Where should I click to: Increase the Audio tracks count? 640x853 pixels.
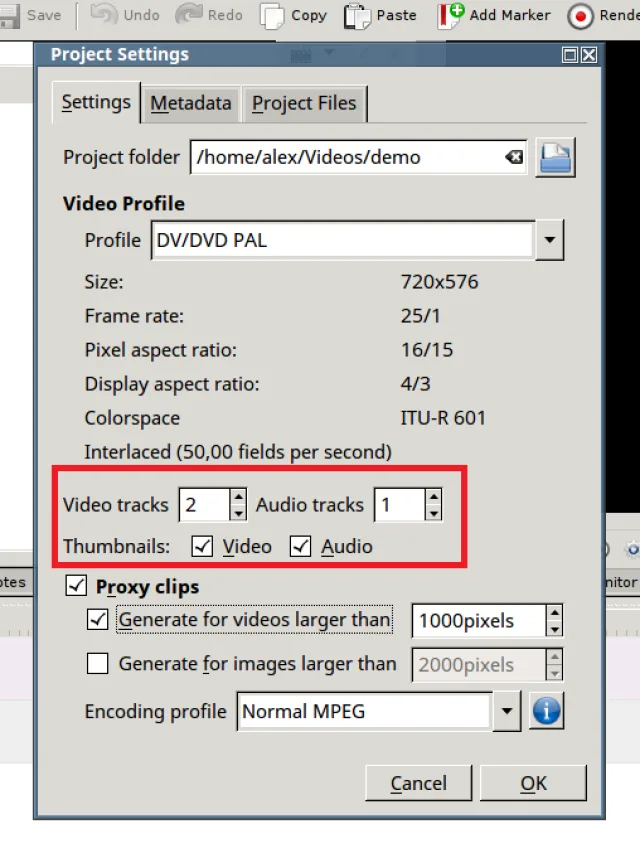point(433,497)
